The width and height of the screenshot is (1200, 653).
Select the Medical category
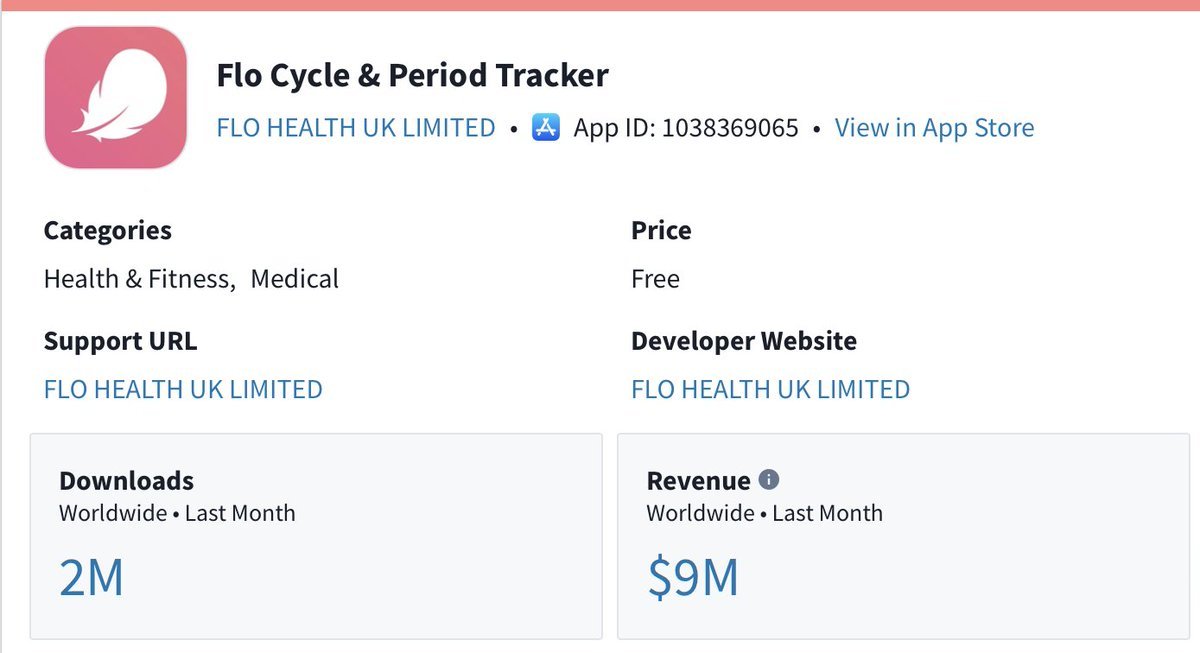(295, 278)
